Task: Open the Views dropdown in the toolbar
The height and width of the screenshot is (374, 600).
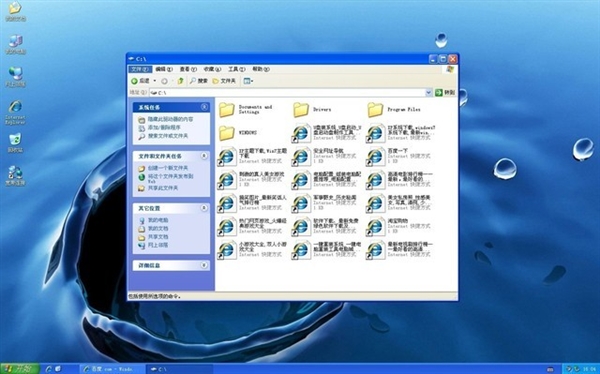Action: click(x=248, y=81)
